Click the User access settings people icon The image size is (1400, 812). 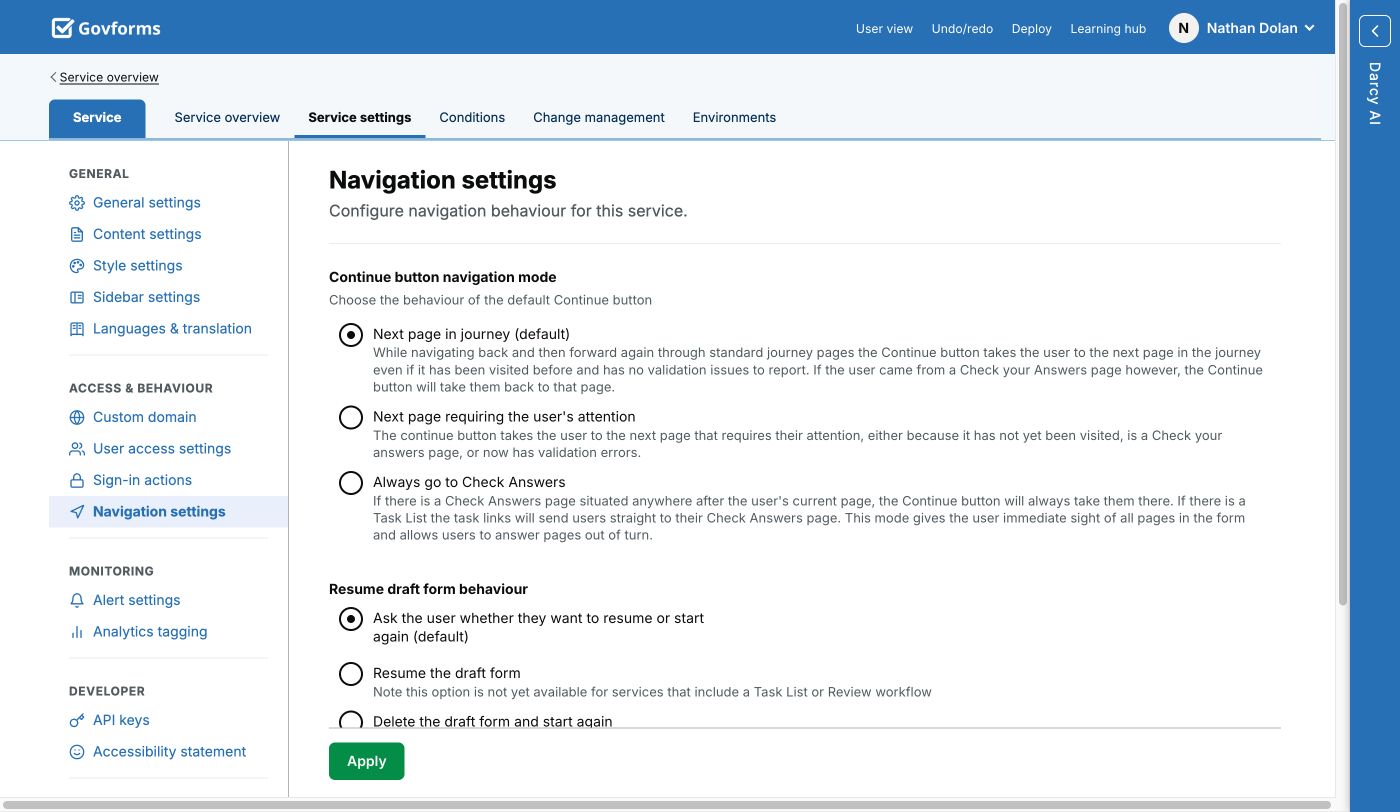[77, 449]
